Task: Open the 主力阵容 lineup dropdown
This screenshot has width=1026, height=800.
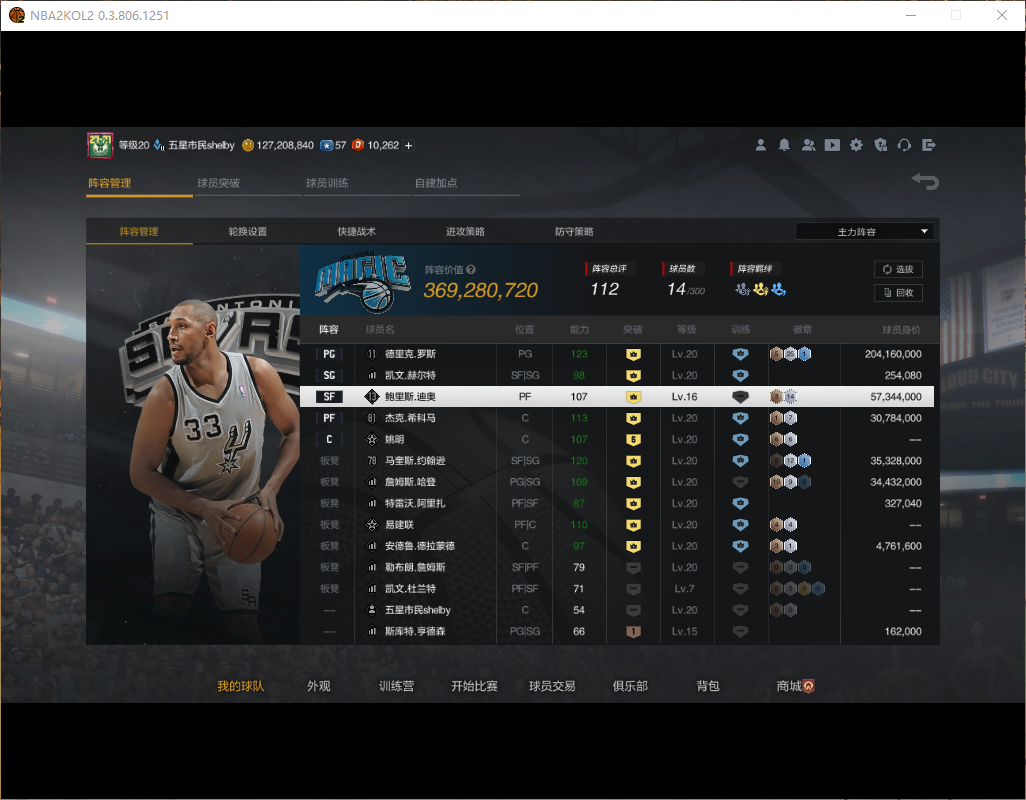Action: click(x=864, y=232)
